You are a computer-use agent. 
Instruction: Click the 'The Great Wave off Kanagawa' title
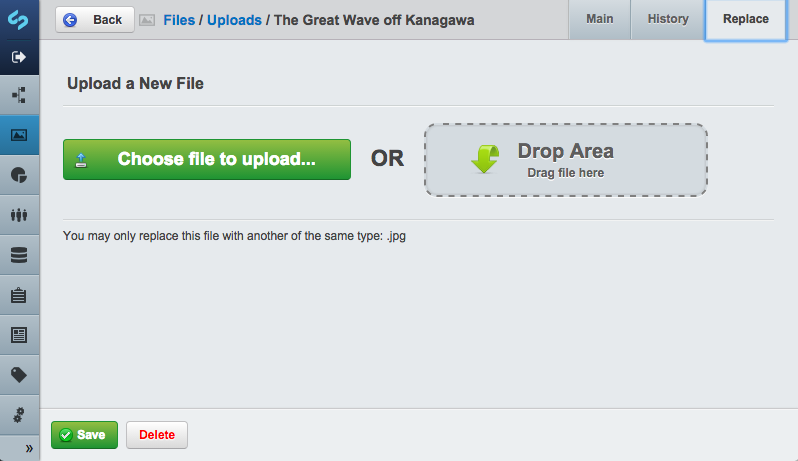(x=374, y=20)
